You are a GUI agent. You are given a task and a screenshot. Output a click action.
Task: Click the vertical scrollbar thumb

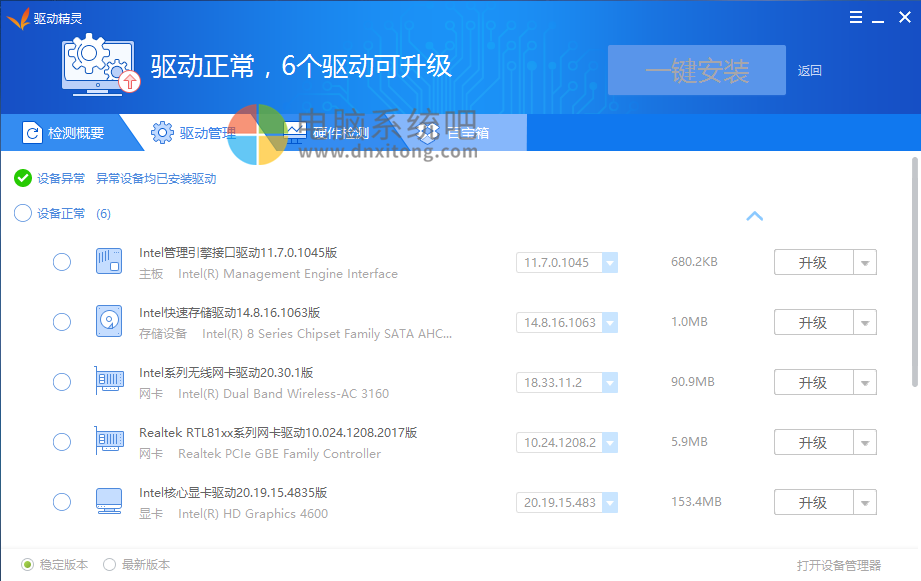[915, 272]
